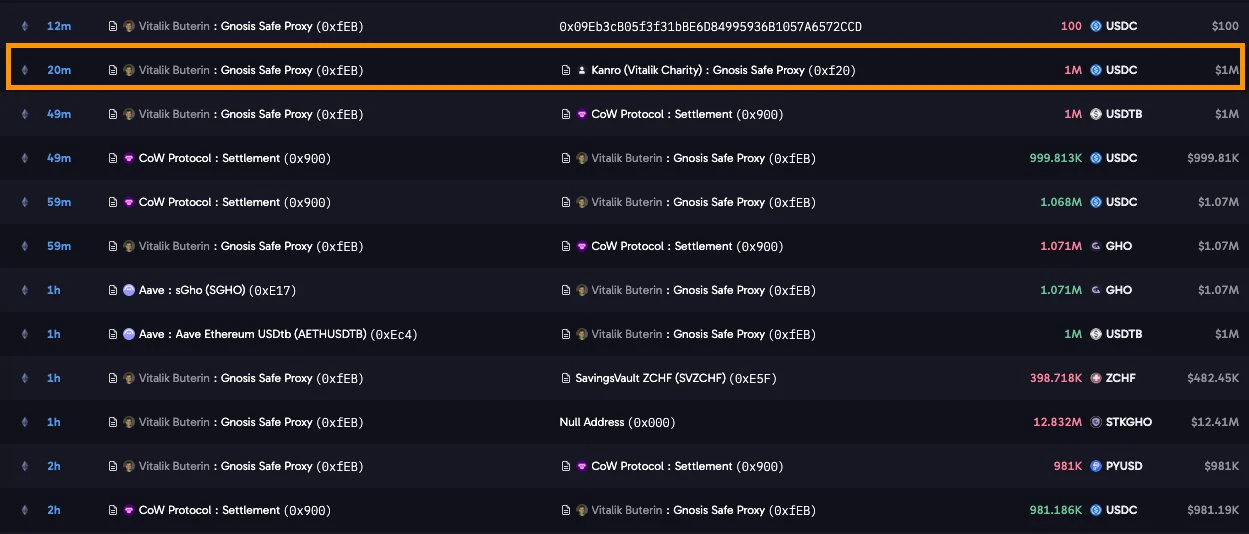
Task: Click the PYUSD token icon
Action: point(1096,466)
